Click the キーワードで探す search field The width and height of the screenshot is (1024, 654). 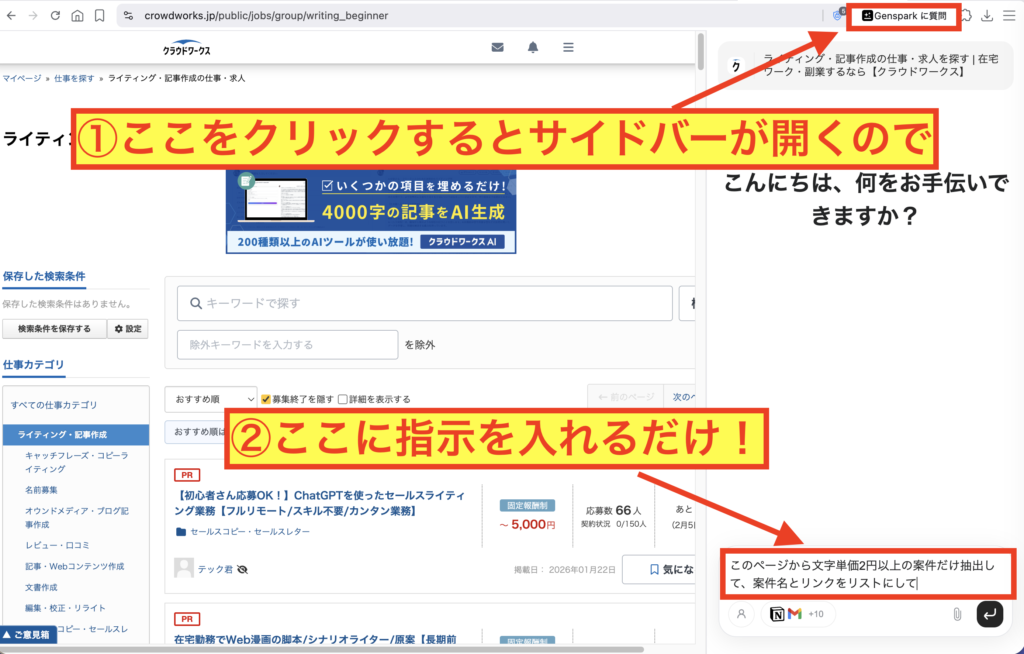(x=424, y=303)
